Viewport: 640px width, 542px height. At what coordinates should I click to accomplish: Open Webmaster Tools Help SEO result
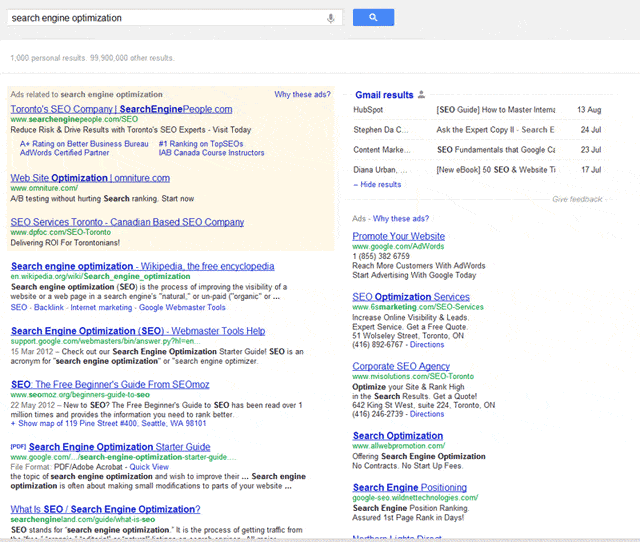[x=138, y=331]
